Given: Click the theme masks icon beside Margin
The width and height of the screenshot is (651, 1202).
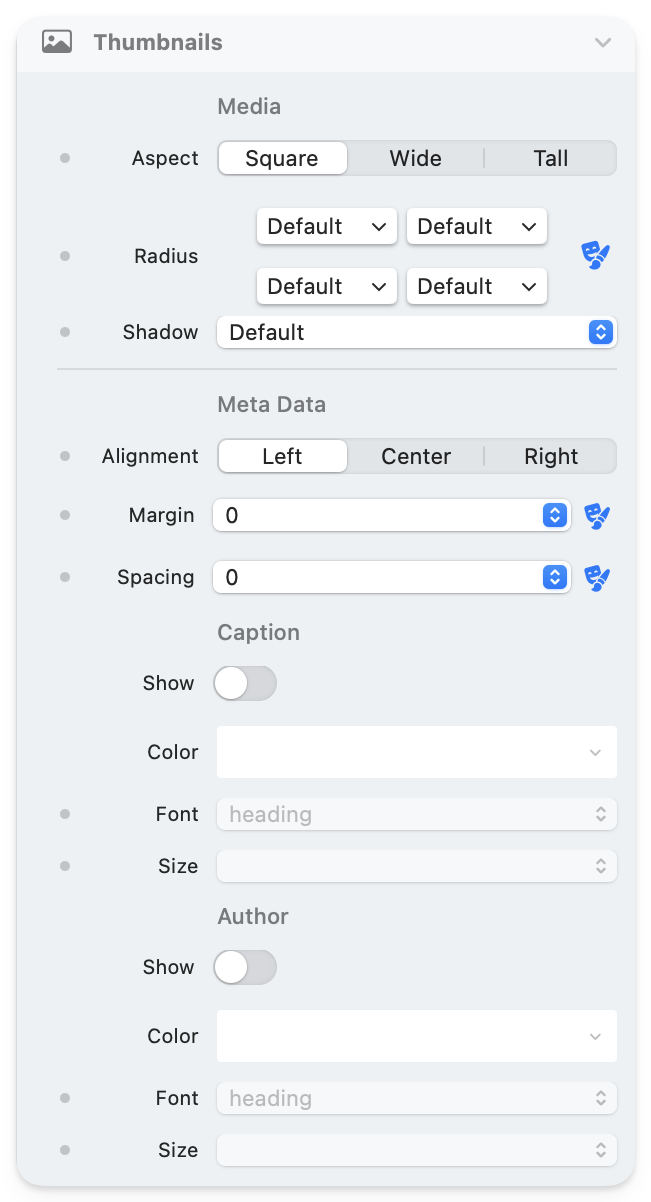Looking at the screenshot, I should [x=597, y=516].
